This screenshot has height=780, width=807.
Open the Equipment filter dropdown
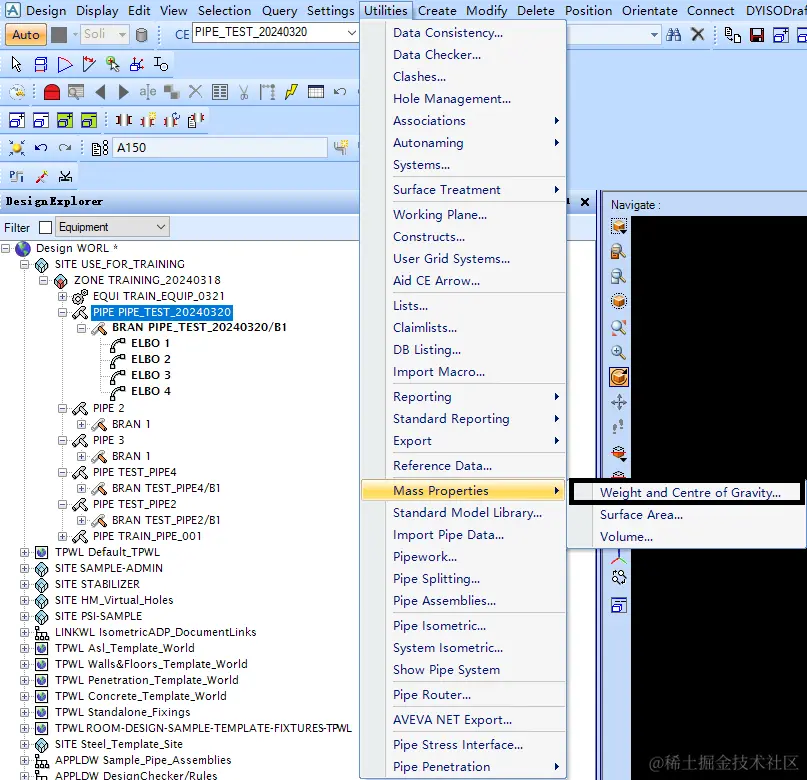[x=112, y=227]
